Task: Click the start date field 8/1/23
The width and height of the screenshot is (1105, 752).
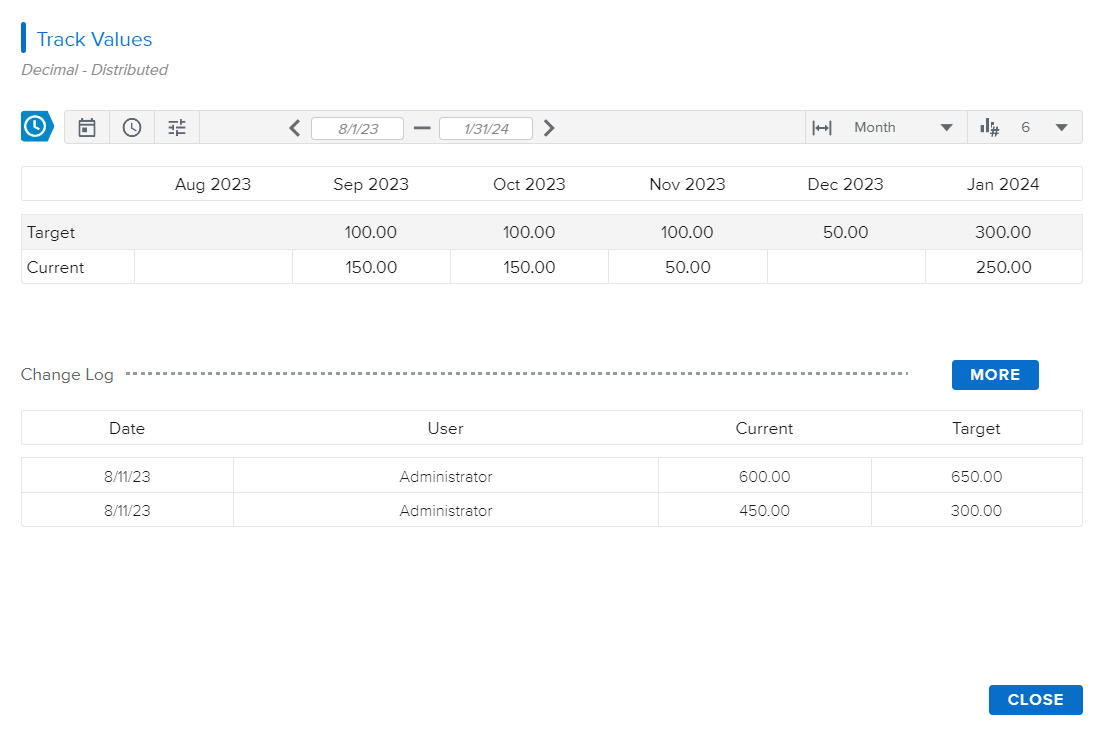Action: [x=358, y=129]
